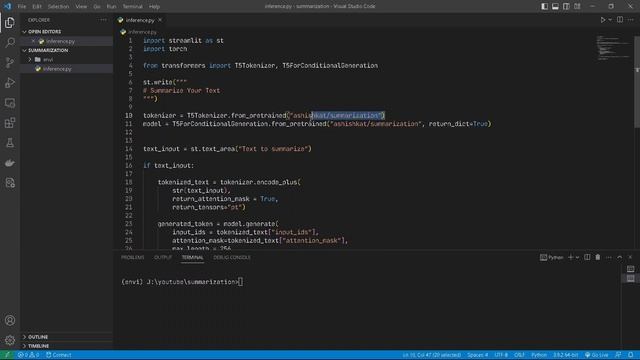The width and height of the screenshot is (640, 360).
Task: Open the Docker view in activity bar
Action: point(10,163)
